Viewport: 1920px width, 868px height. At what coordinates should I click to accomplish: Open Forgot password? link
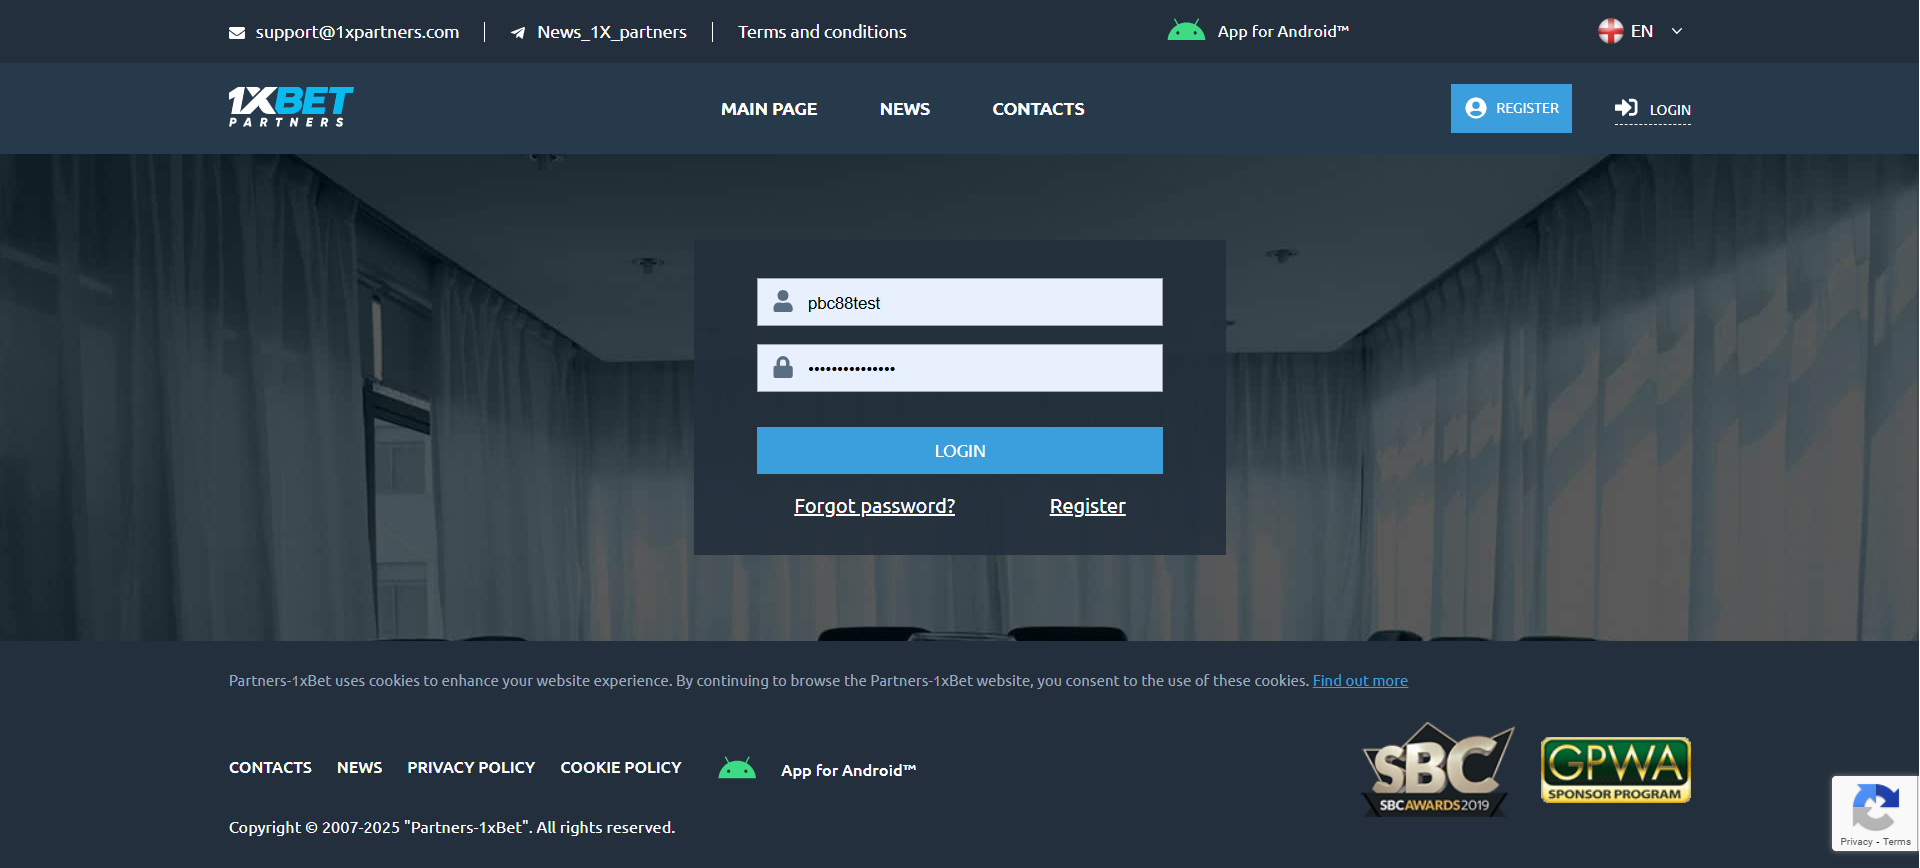click(875, 506)
